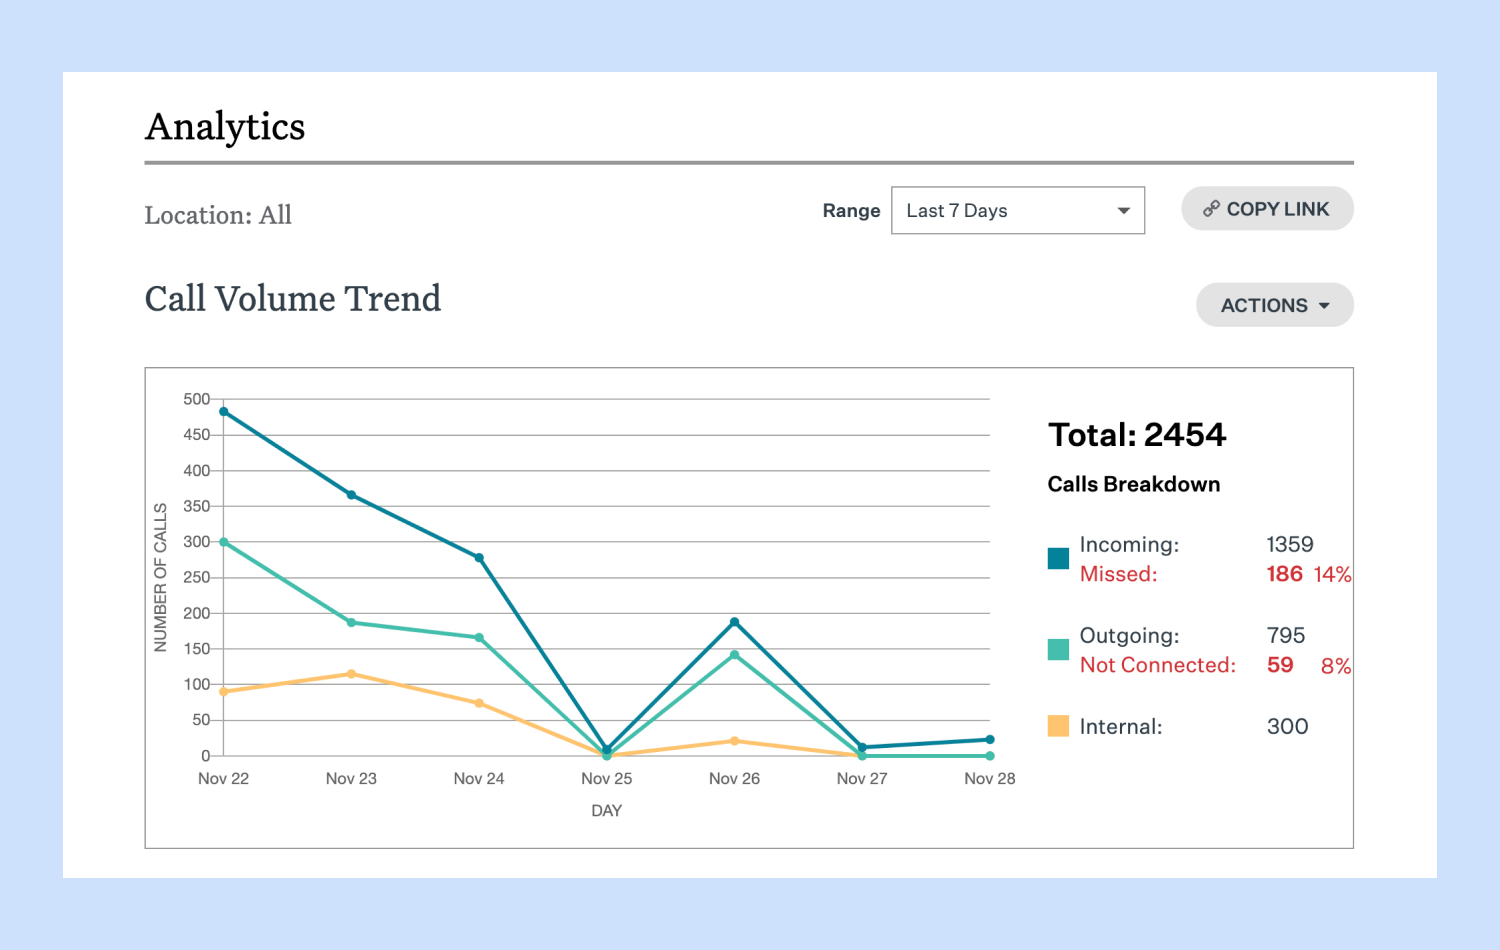The height and width of the screenshot is (950, 1500).
Task: Click the Copy Link button
Action: pyautogui.click(x=1267, y=209)
